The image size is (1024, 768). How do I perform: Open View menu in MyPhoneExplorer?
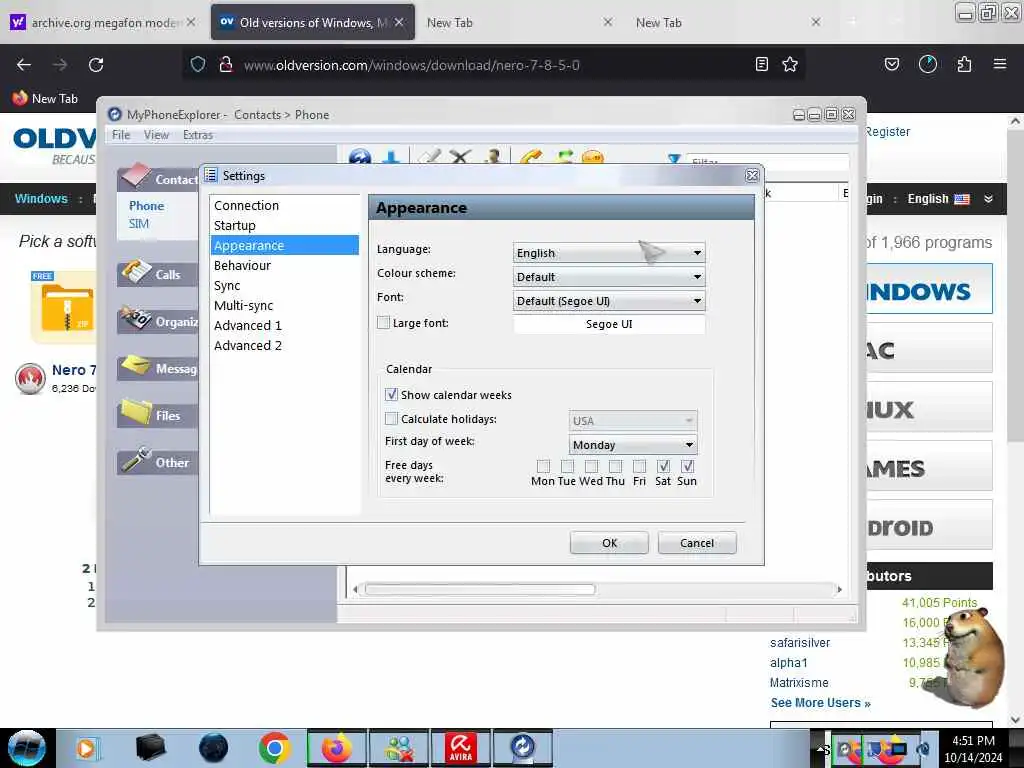156,135
